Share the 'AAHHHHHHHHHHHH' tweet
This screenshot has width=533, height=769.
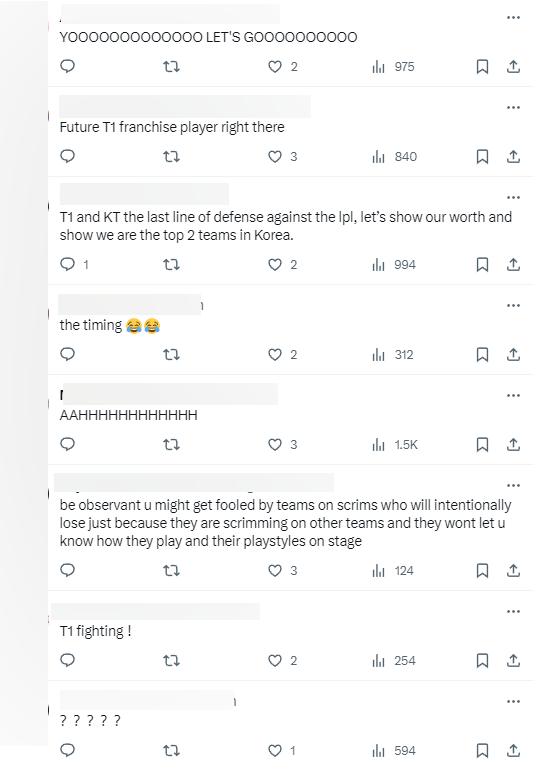(x=513, y=444)
